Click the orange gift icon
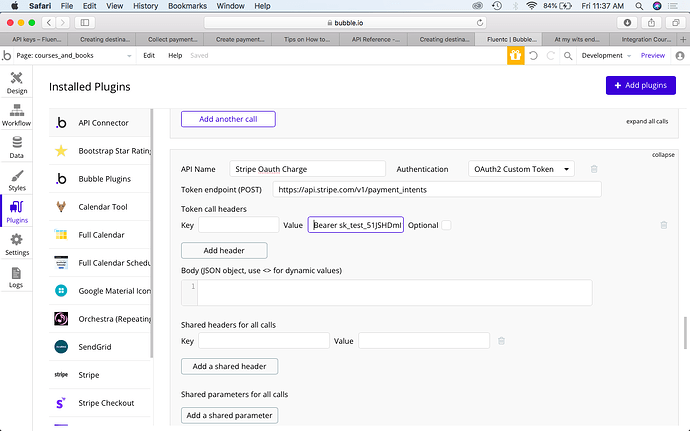This screenshot has width=690, height=431. (x=515, y=55)
